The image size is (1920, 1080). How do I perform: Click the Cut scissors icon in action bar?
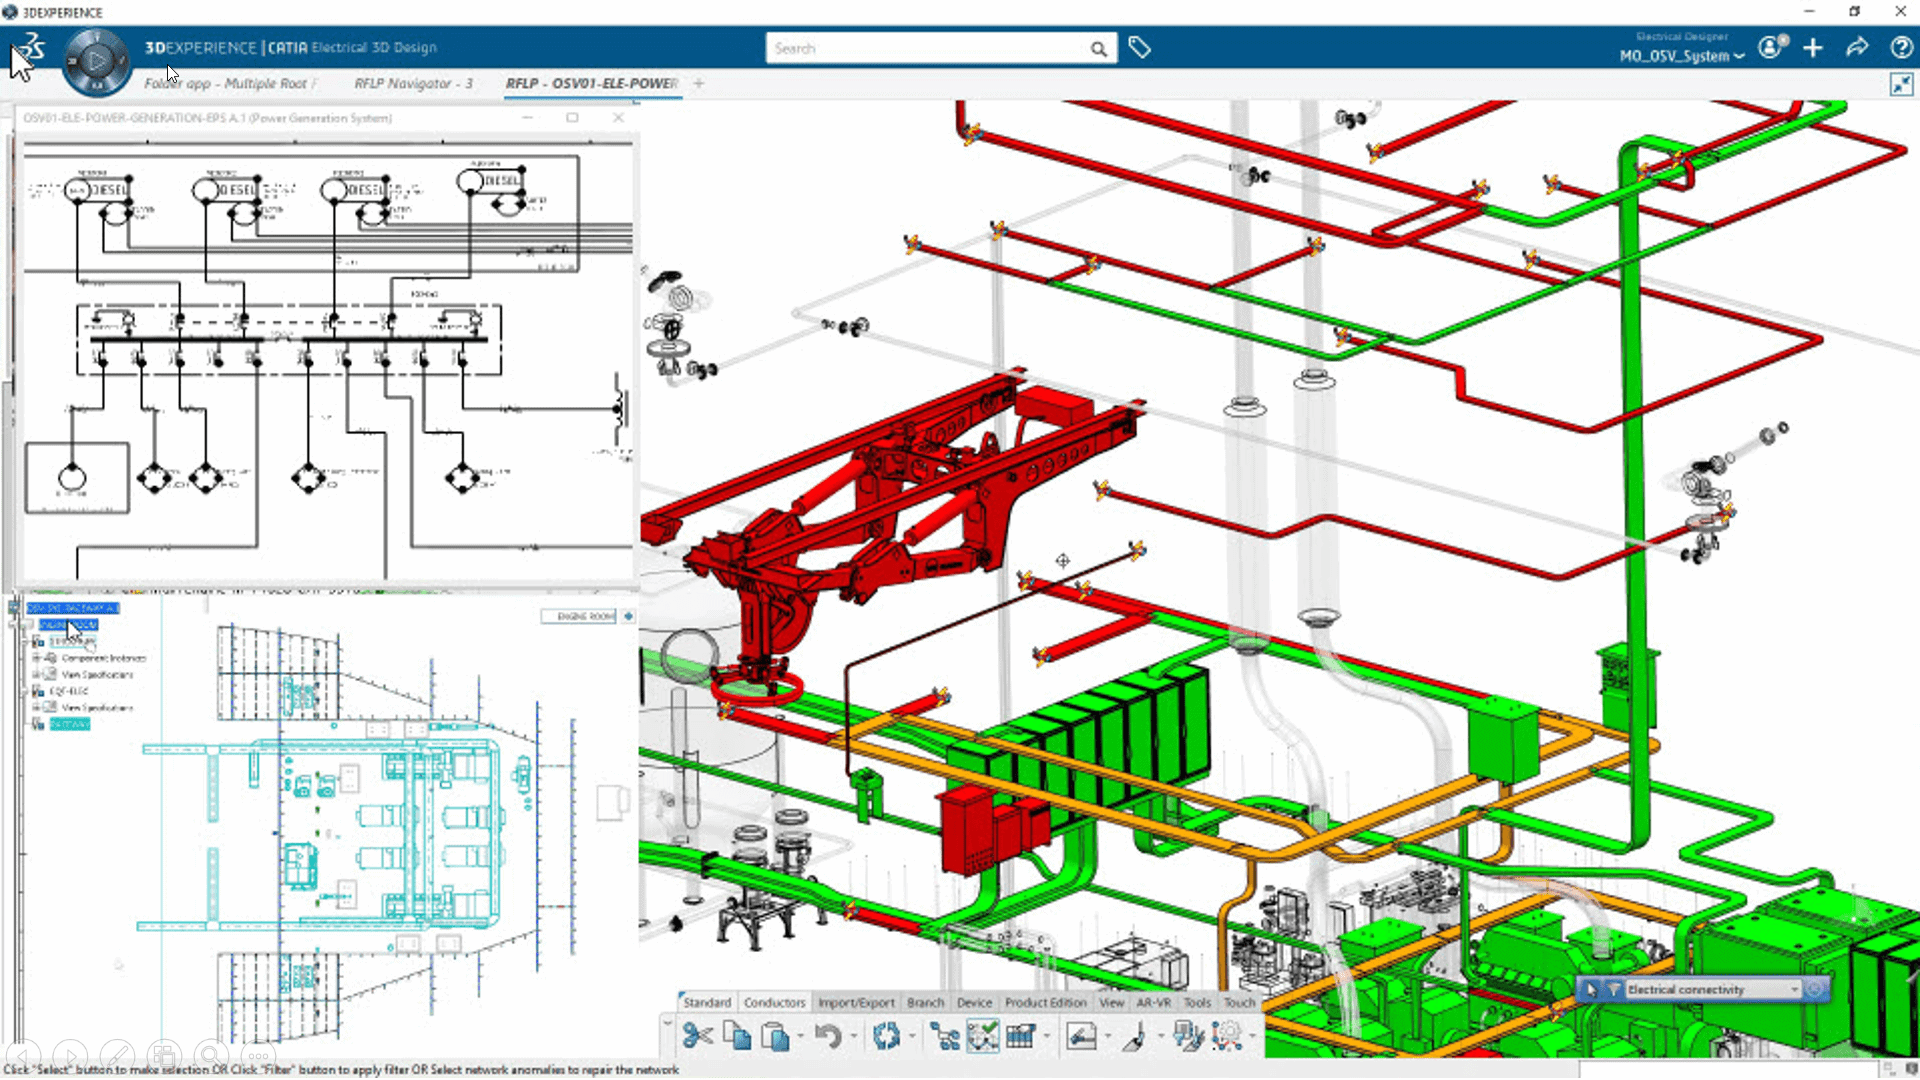coord(697,1036)
